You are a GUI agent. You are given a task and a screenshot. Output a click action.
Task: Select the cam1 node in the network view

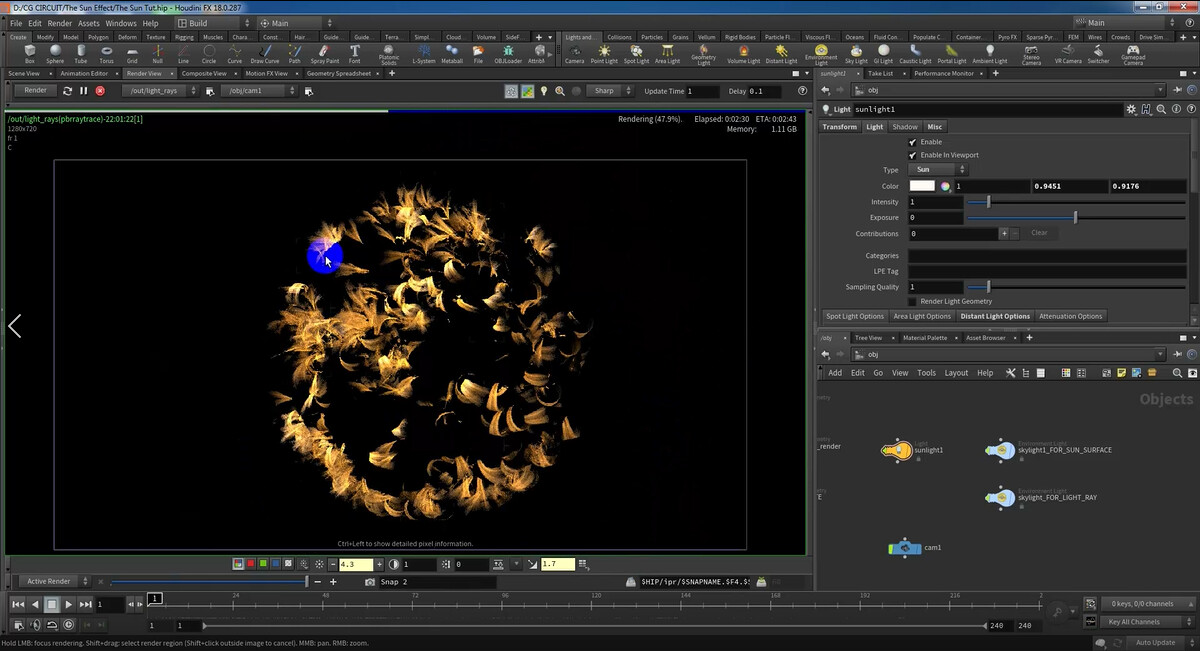click(x=905, y=547)
